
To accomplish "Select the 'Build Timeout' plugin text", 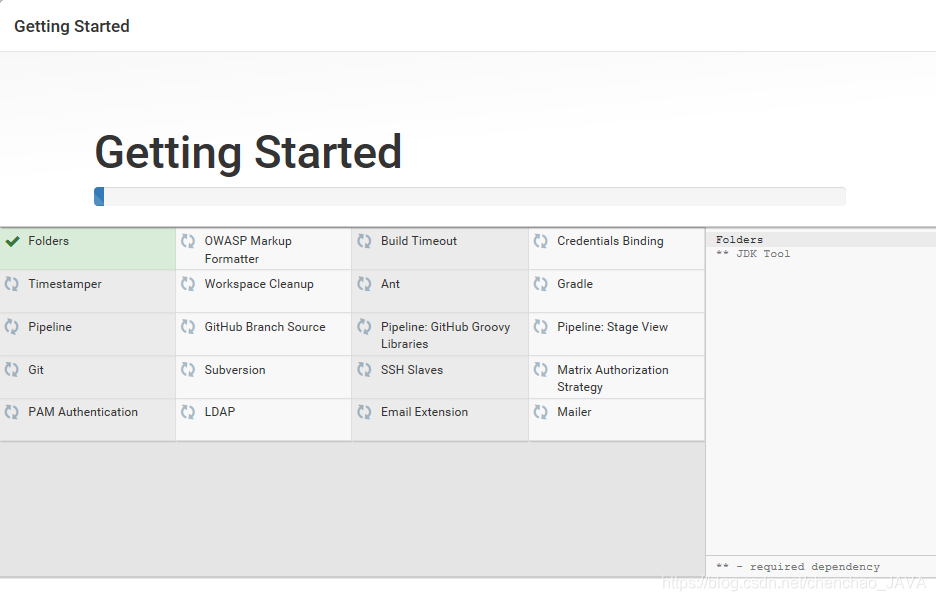I will (x=419, y=241).
